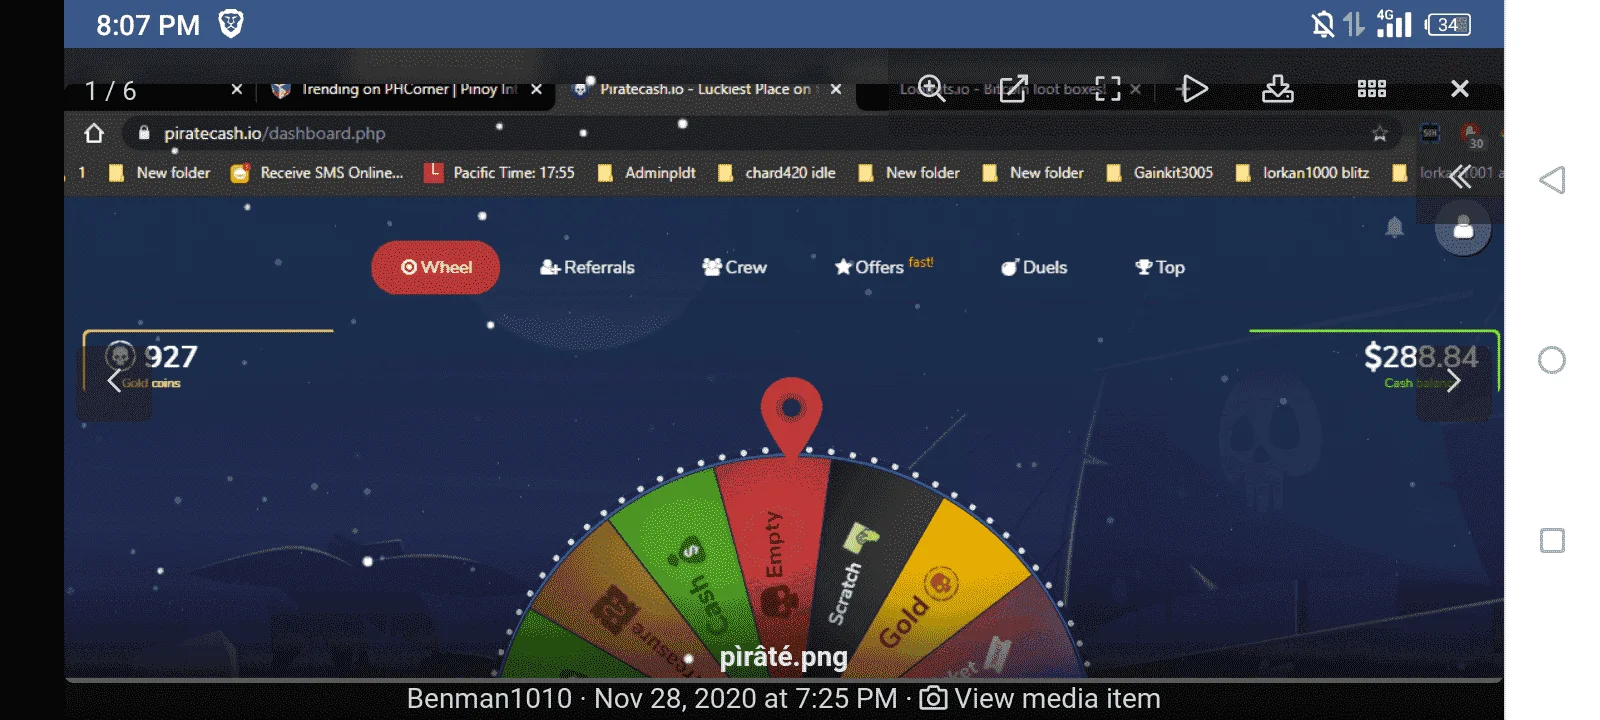Tap Benman1010 uploader name
Image resolution: width=1600 pixels, height=720 pixels.
489,698
